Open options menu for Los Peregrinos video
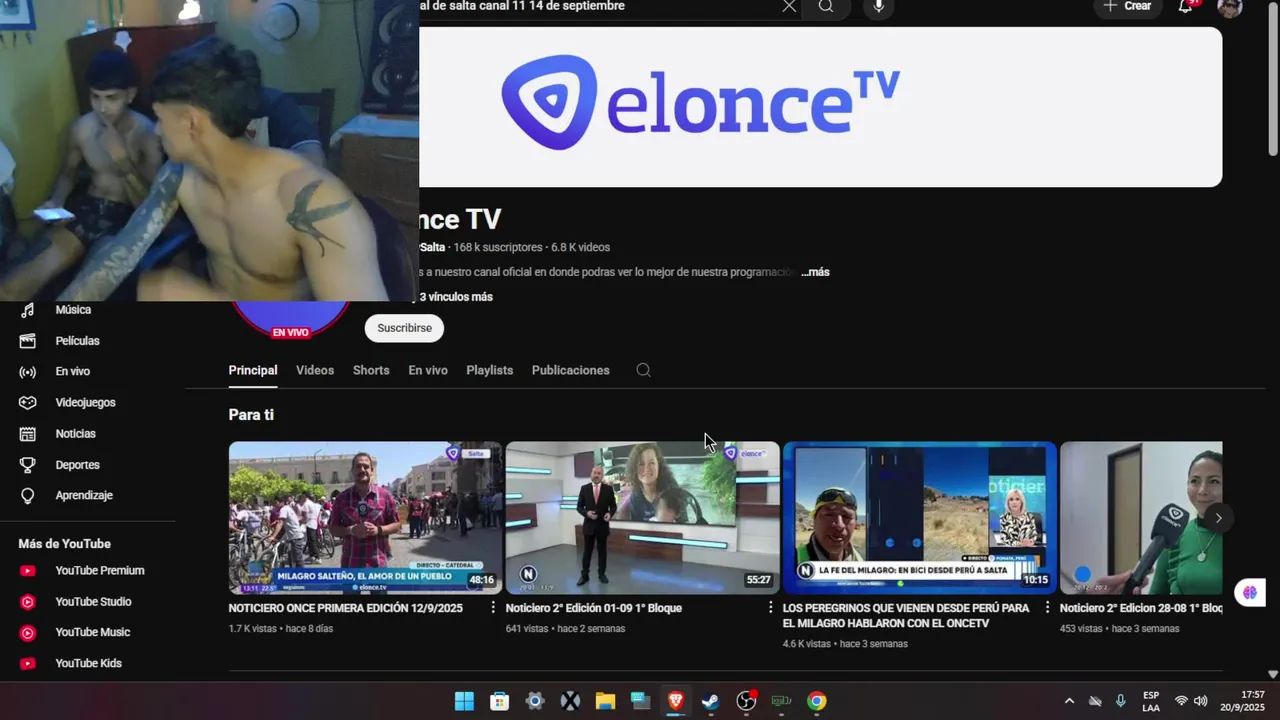This screenshot has height=720, width=1280. click(x=1047, y=608)
